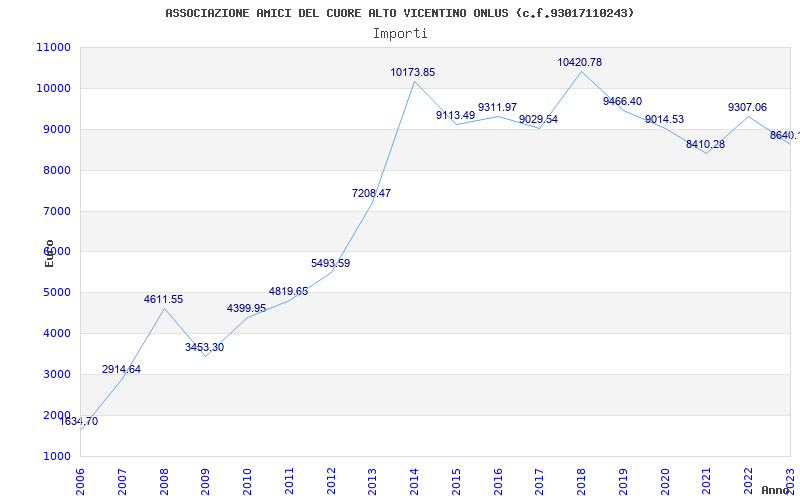Pick the 4399.95 data label
Screen dimensions: 800x500
pyautogui.click(x=246, y=308)
